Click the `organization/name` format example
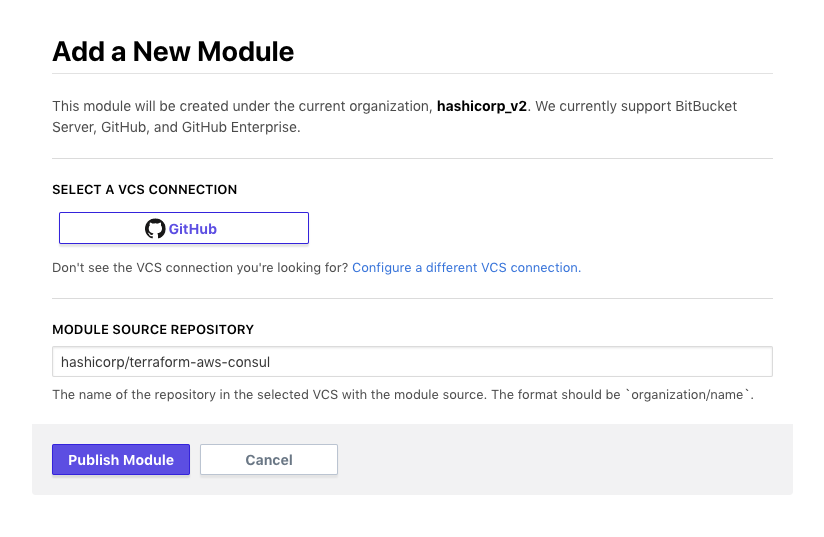Image resolution: width=824 pixels, height=537 pixels. click(689, 395)
